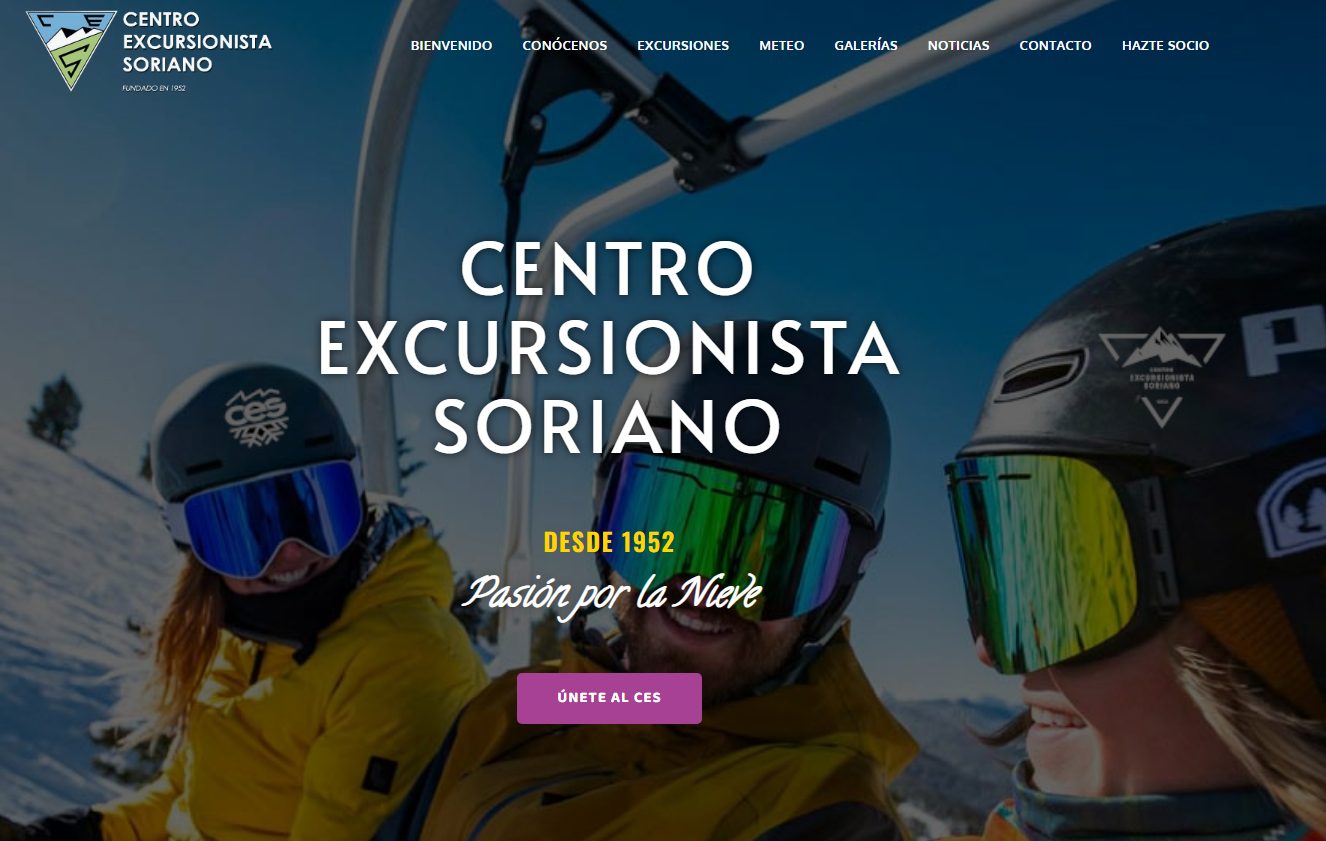The height and width of the screenshot is (841, 1326).
Task: Click the Pasión por la Nieve tagline
Action: point(610,595)
